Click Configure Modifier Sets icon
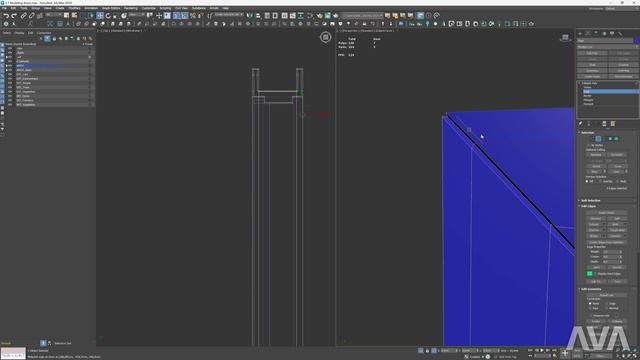640x360 pixels. [x=613, y=124]
